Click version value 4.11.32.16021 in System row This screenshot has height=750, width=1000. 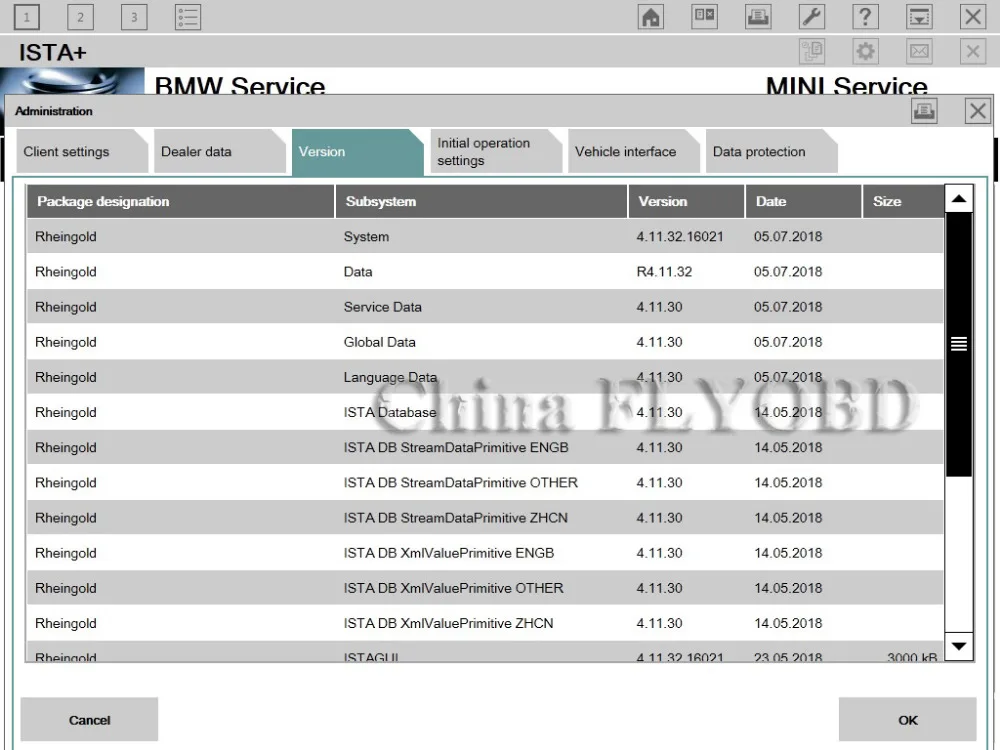pyautogui.click(x=680, y=237)
